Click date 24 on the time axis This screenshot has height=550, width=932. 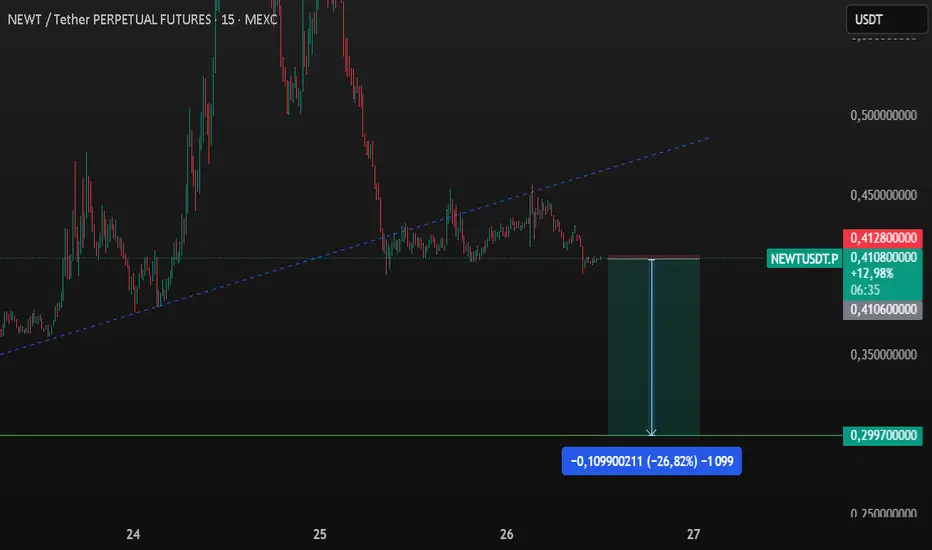[133, 534]
